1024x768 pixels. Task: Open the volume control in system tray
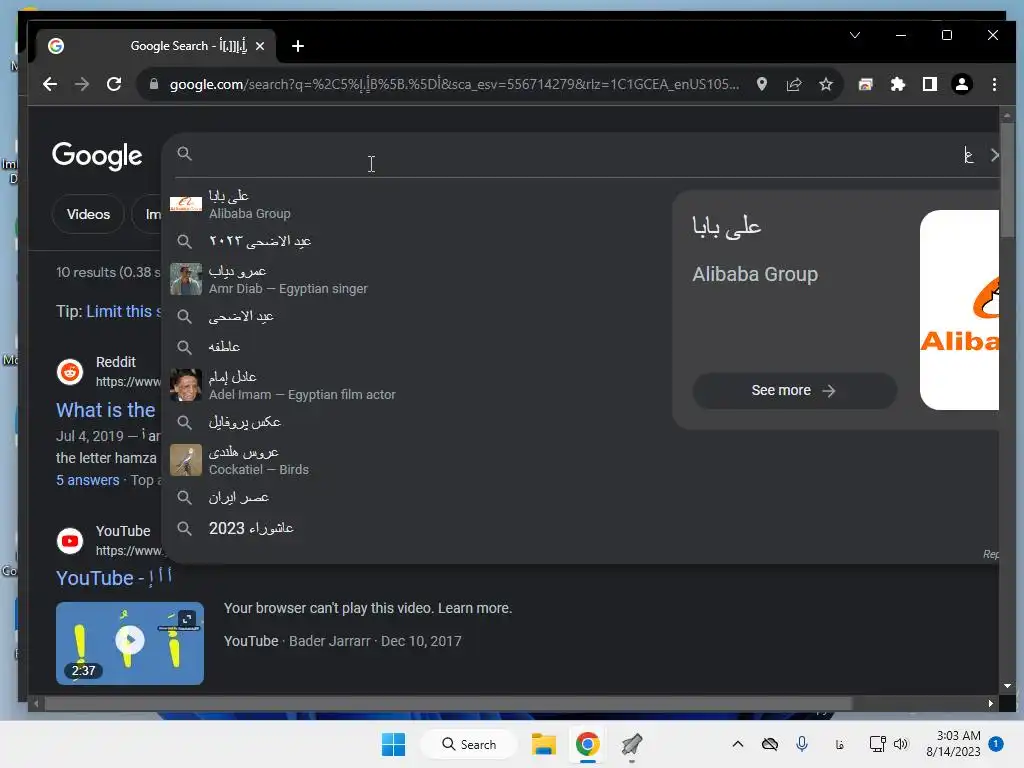[901, 744]
